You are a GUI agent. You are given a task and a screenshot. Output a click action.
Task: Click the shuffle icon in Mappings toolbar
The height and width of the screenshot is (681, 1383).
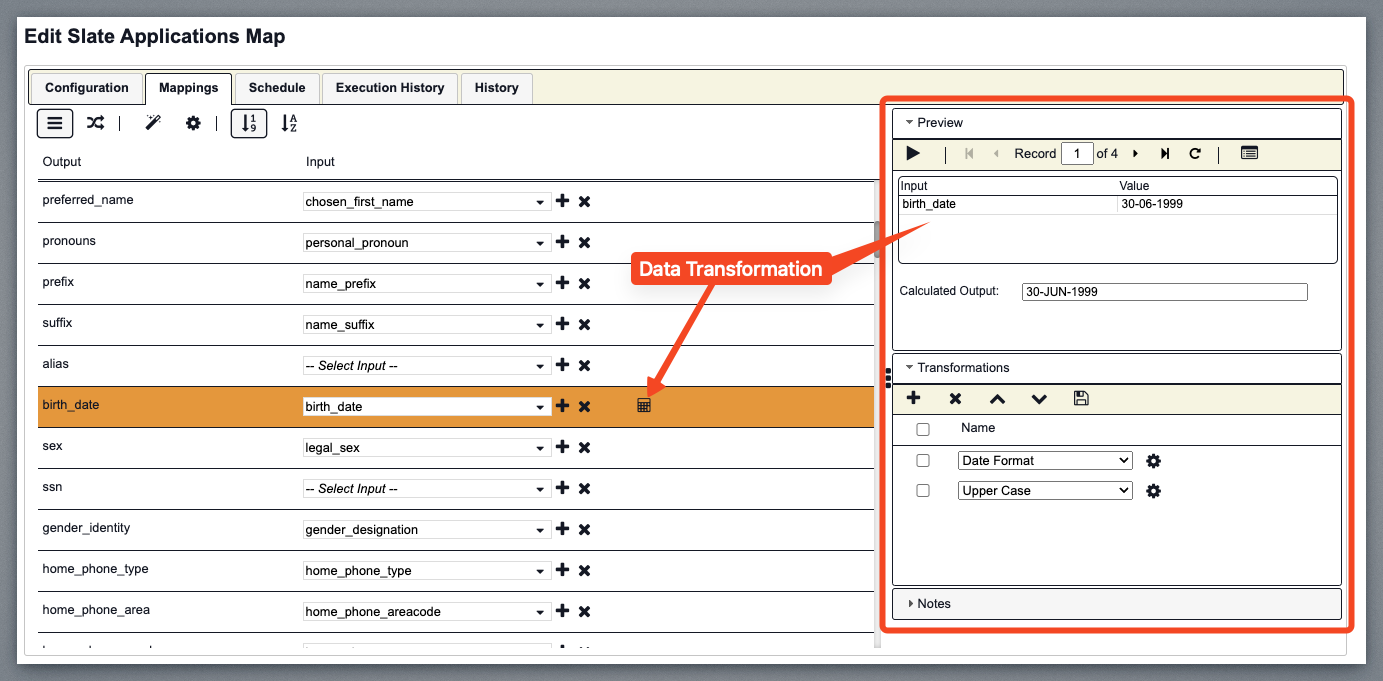click(x=95, y=123)
